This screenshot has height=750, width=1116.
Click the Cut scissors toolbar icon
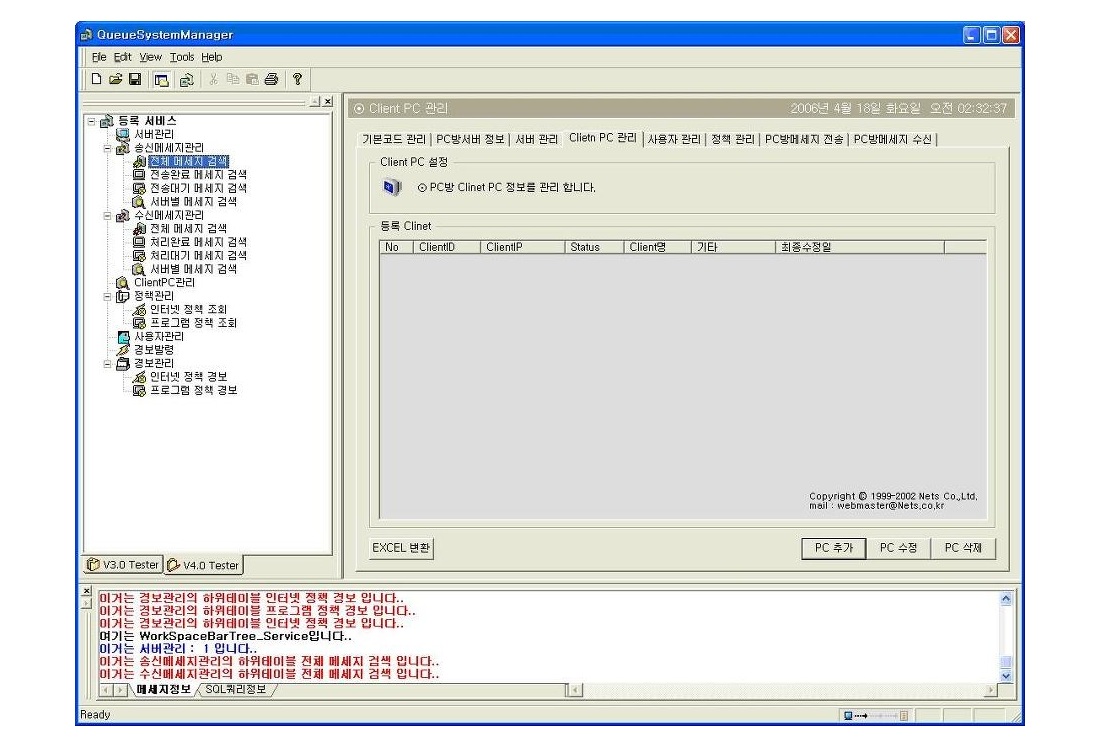click(213, 79)
